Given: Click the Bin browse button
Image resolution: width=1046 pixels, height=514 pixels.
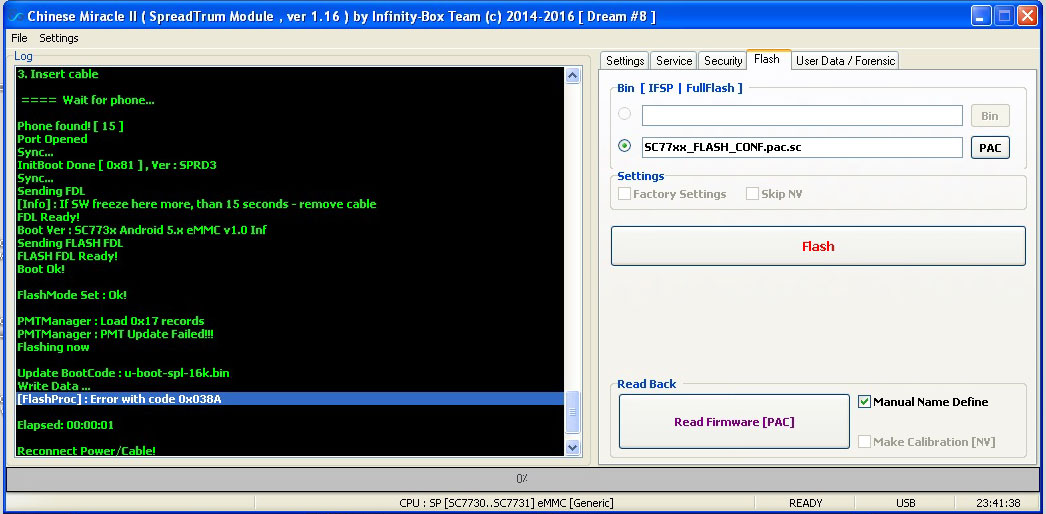Looking at the screenshot, I should [990, 116].
